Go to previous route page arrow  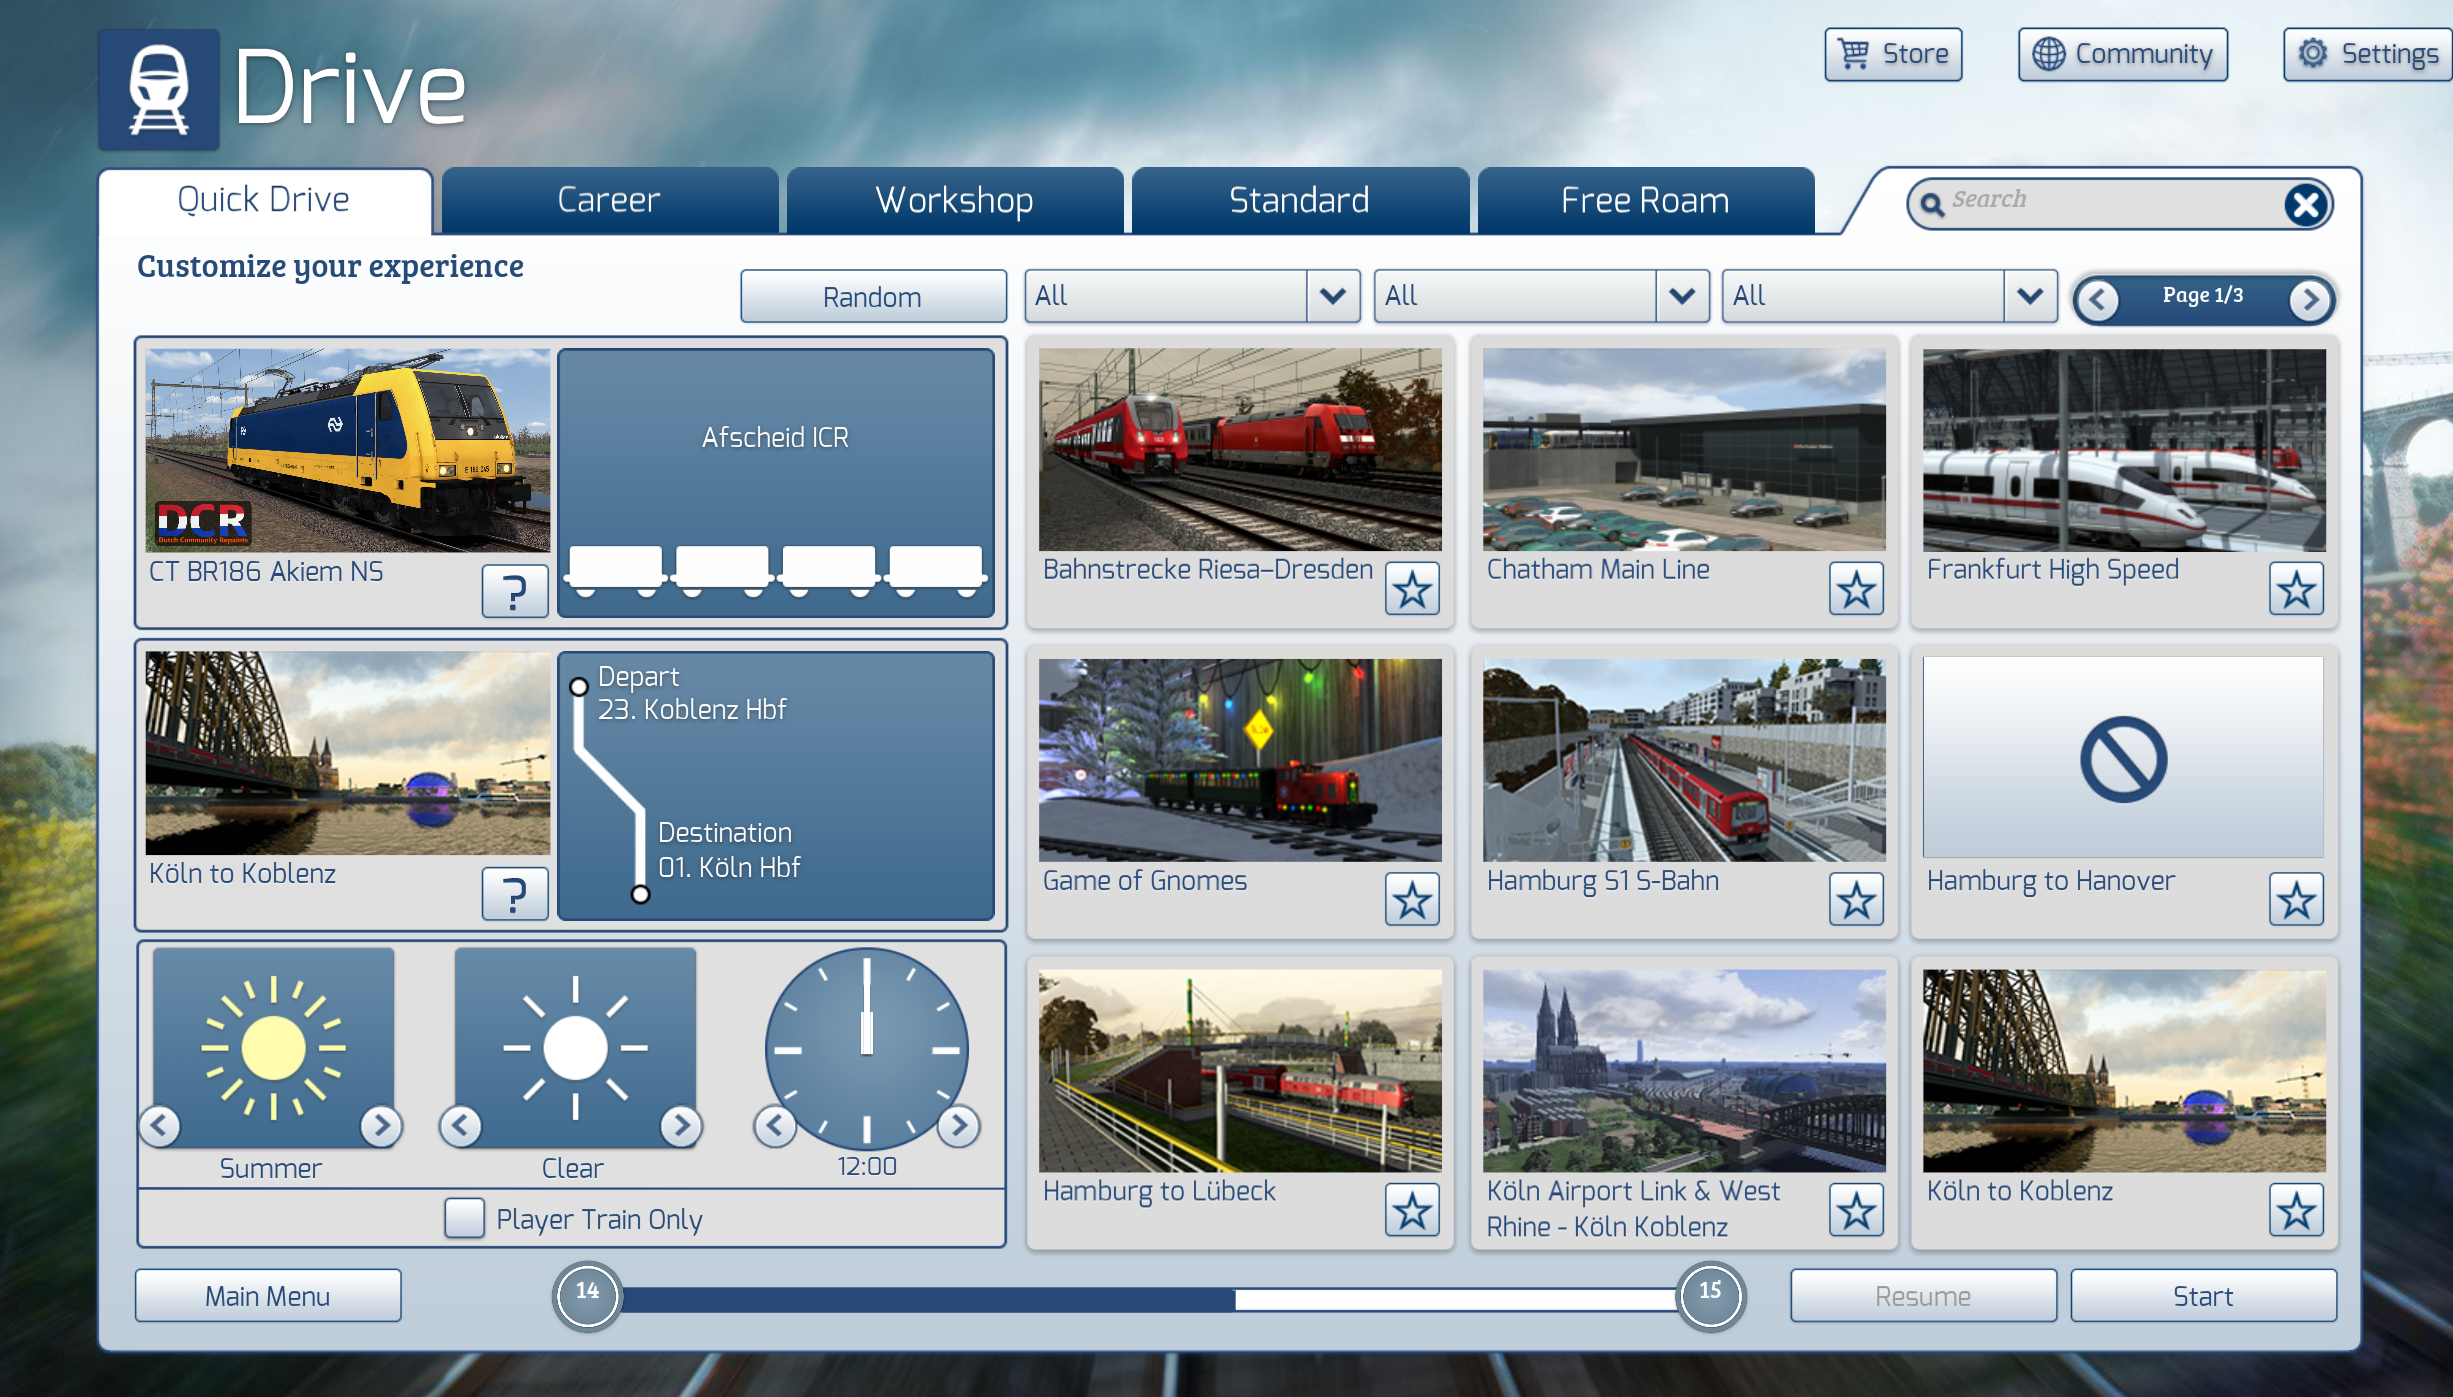point(2098,299)
